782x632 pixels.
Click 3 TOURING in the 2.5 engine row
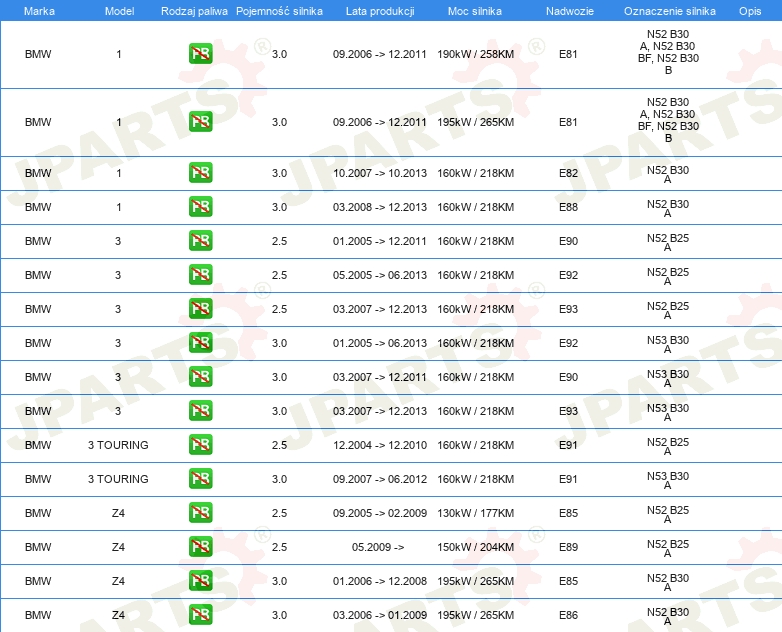tap(118, 445)
